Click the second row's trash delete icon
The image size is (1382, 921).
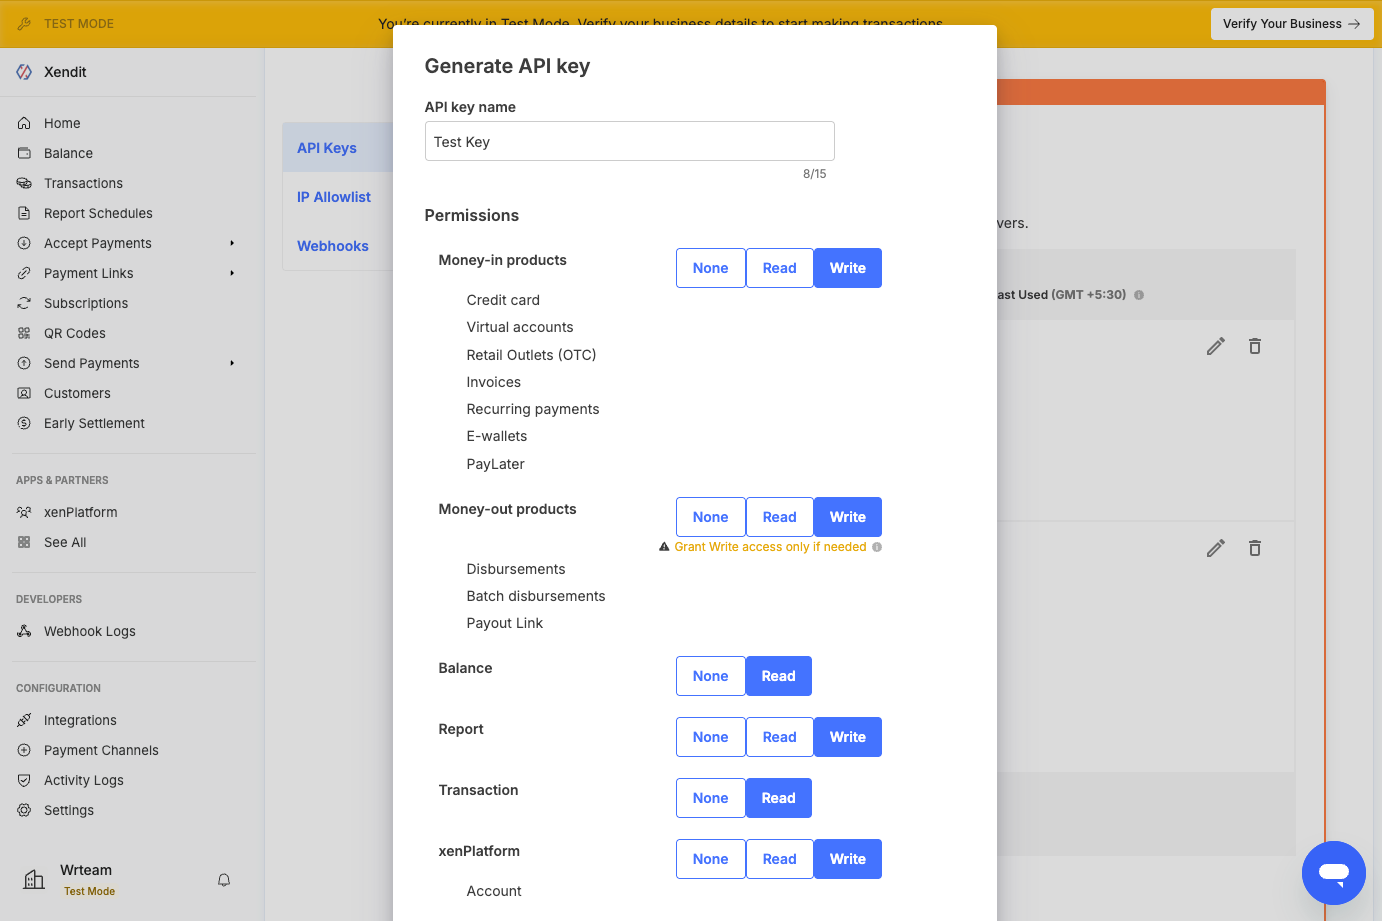pos(1254,548)
